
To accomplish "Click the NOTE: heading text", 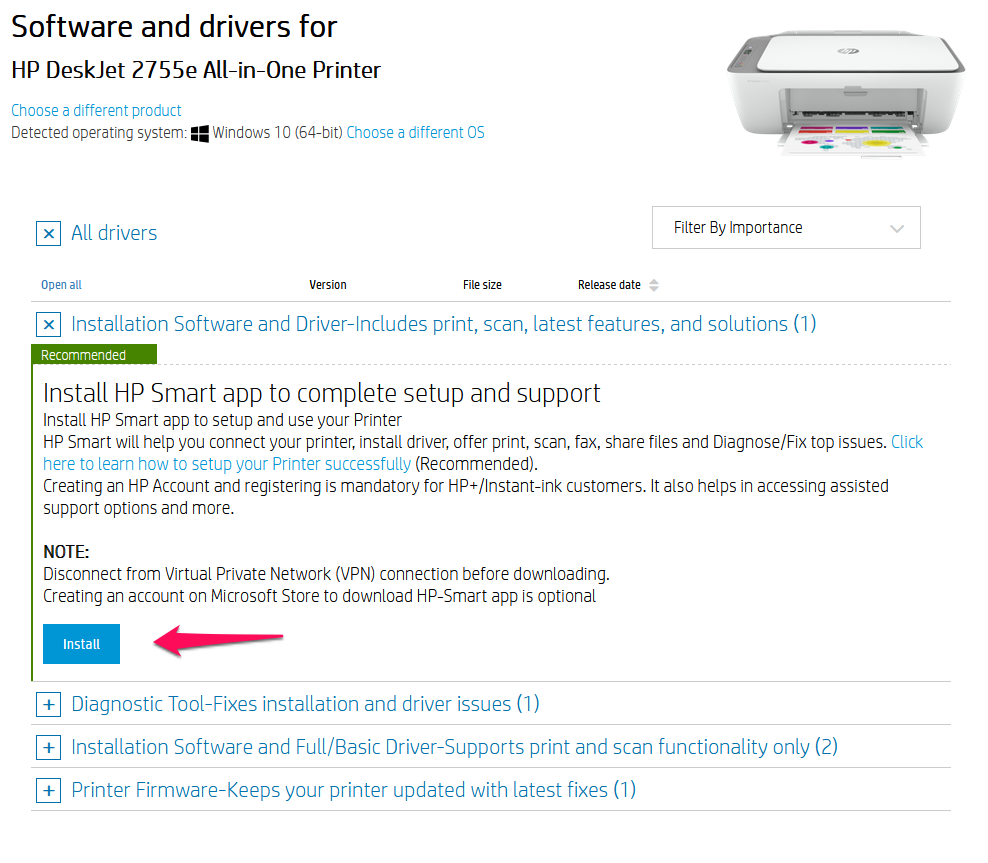I will click(x=66, y=552).
